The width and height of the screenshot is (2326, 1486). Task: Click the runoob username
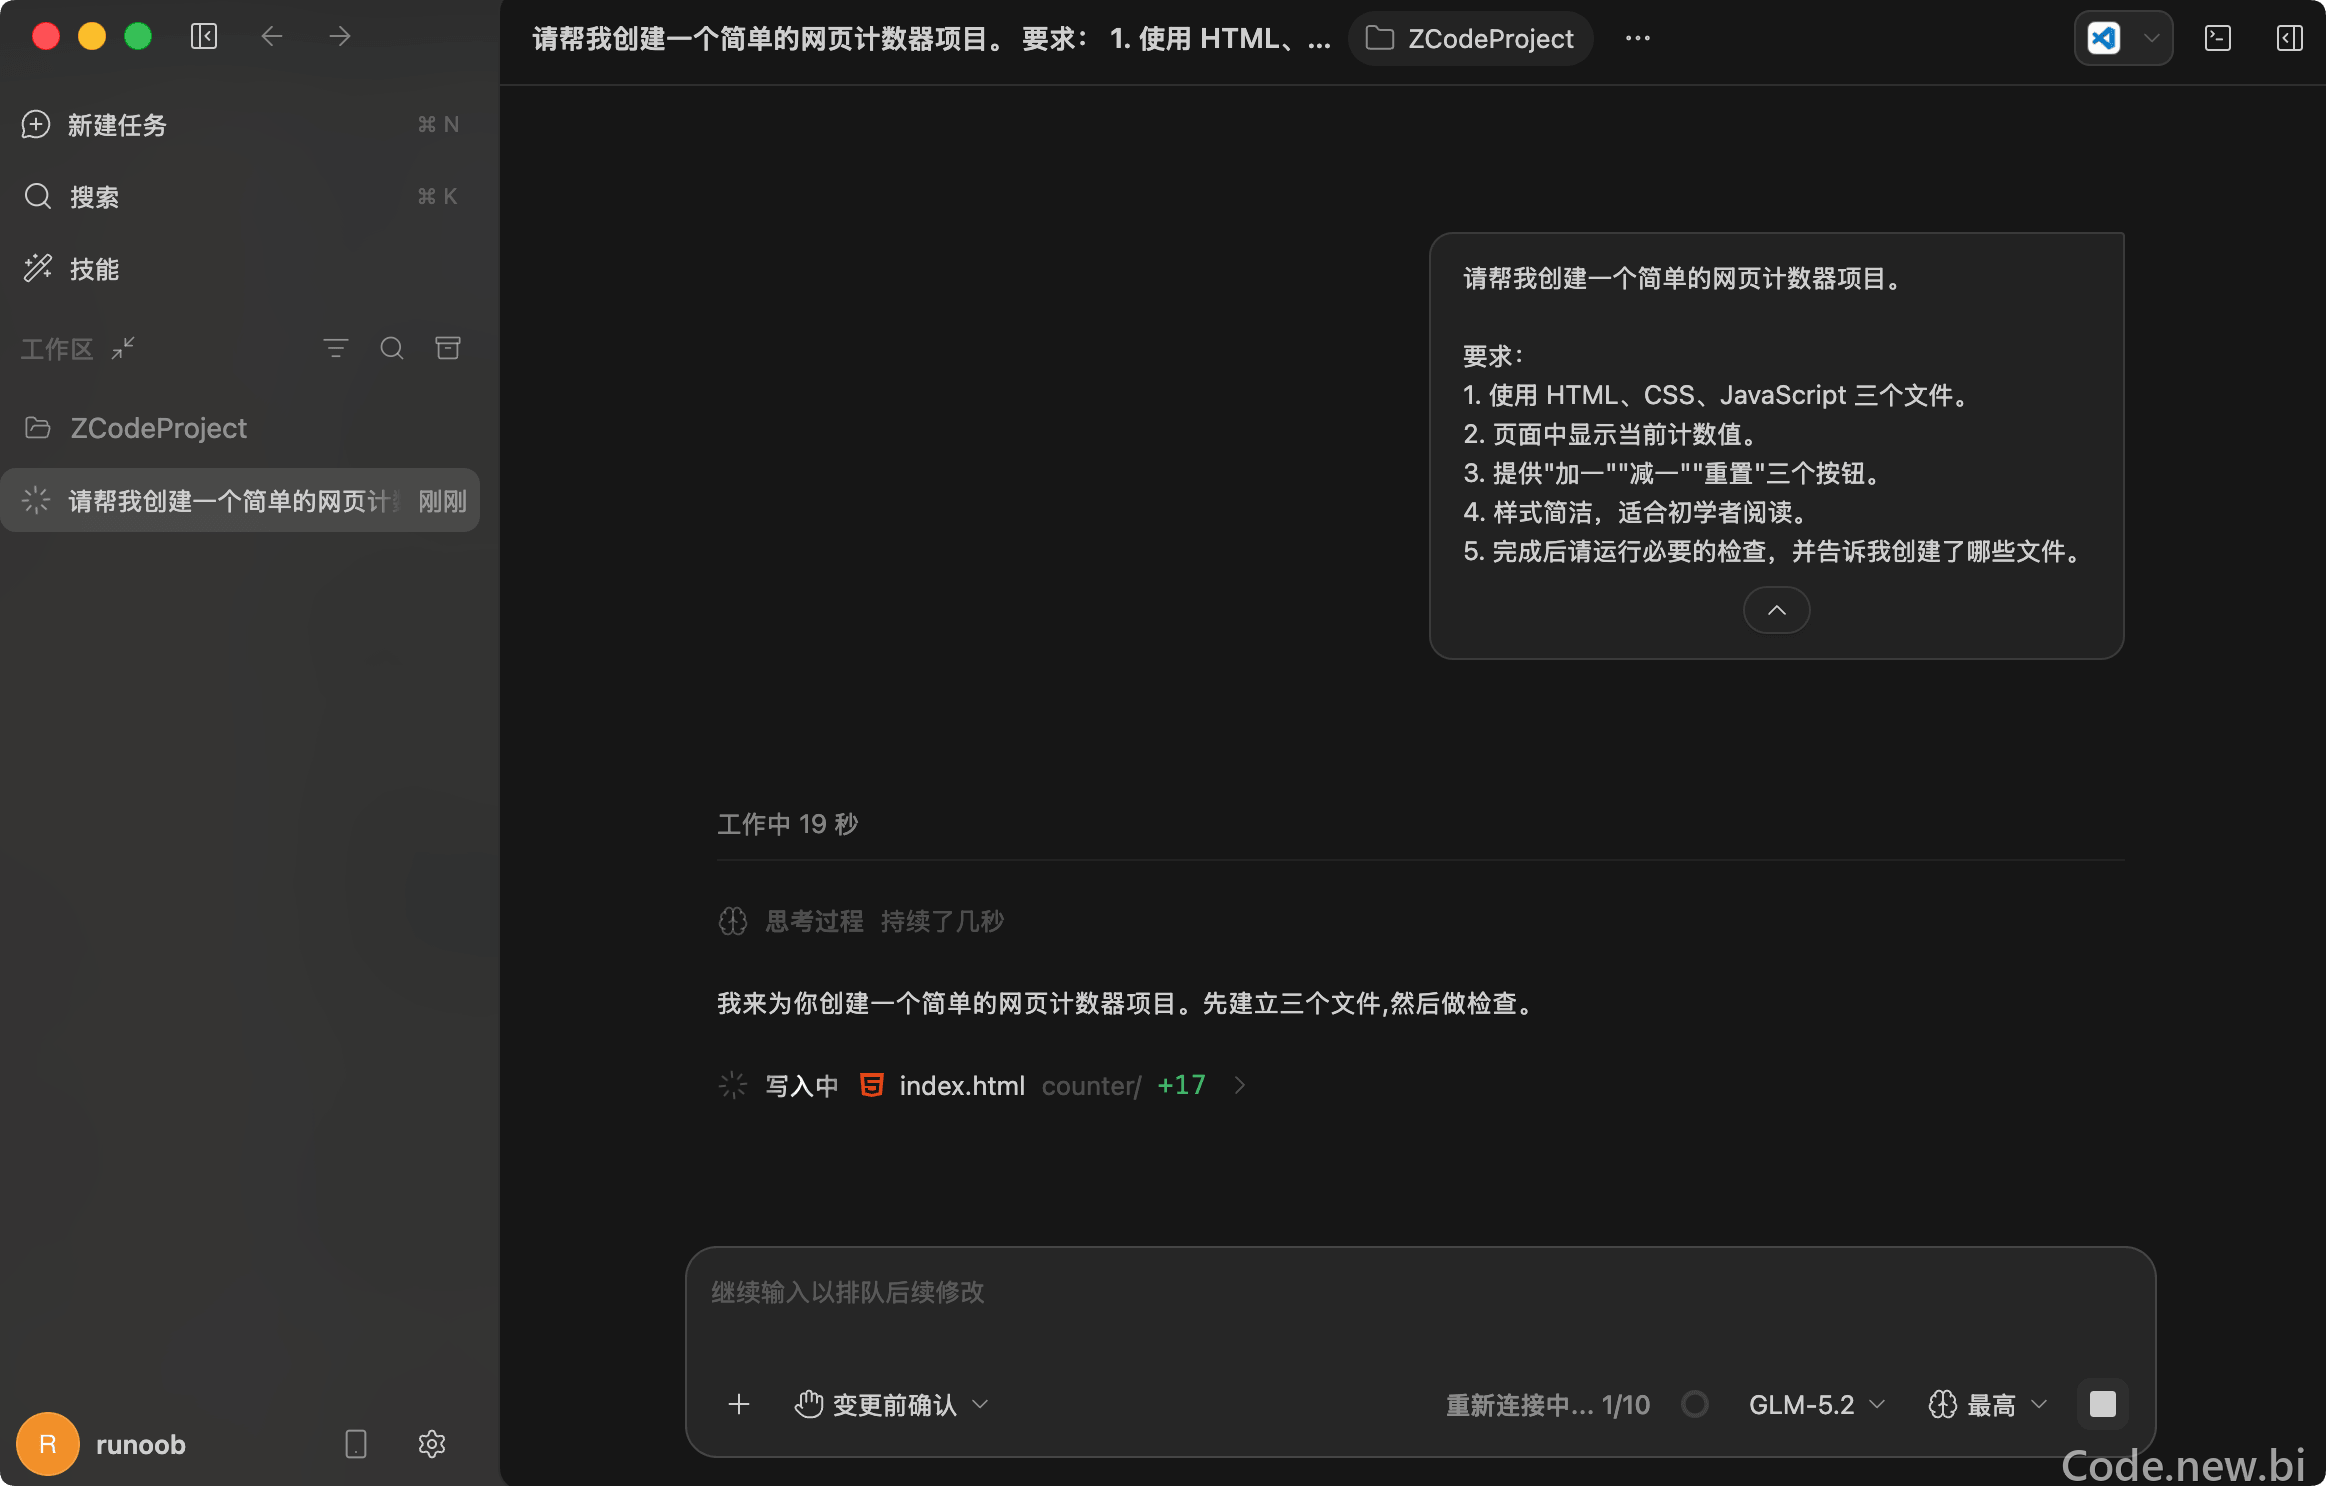click(x=141, y=1444)
